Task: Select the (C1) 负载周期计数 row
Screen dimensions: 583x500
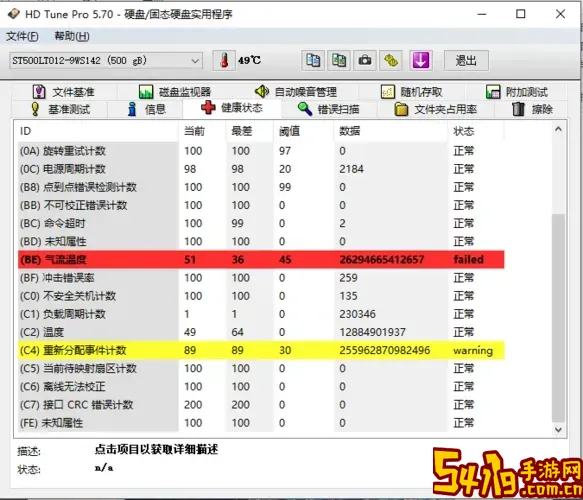Action: [x=261, y=314]
